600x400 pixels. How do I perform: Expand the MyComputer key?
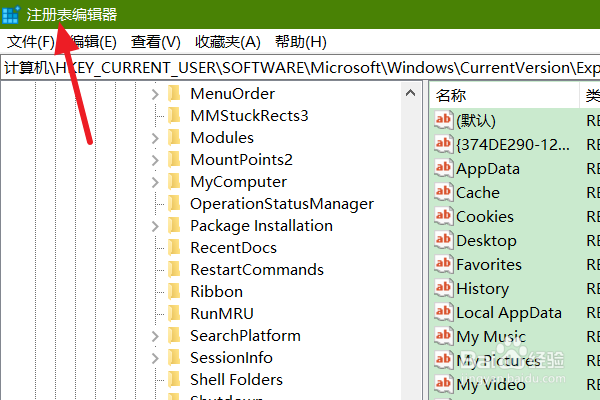click(x=155, y=182)
